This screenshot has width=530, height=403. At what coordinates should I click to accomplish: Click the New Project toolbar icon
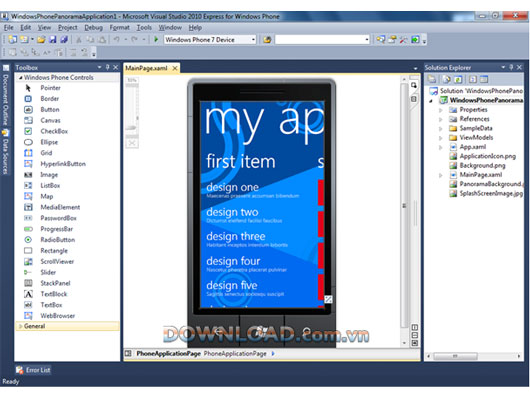(13, 40)
